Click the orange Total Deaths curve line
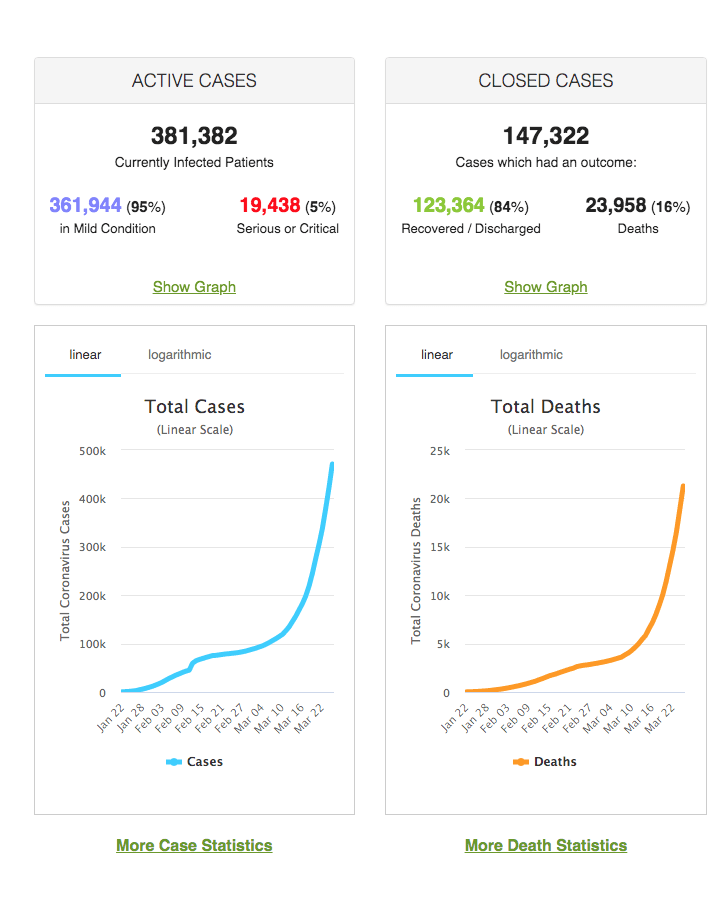The image size is (724, 898). pos(660,600)
